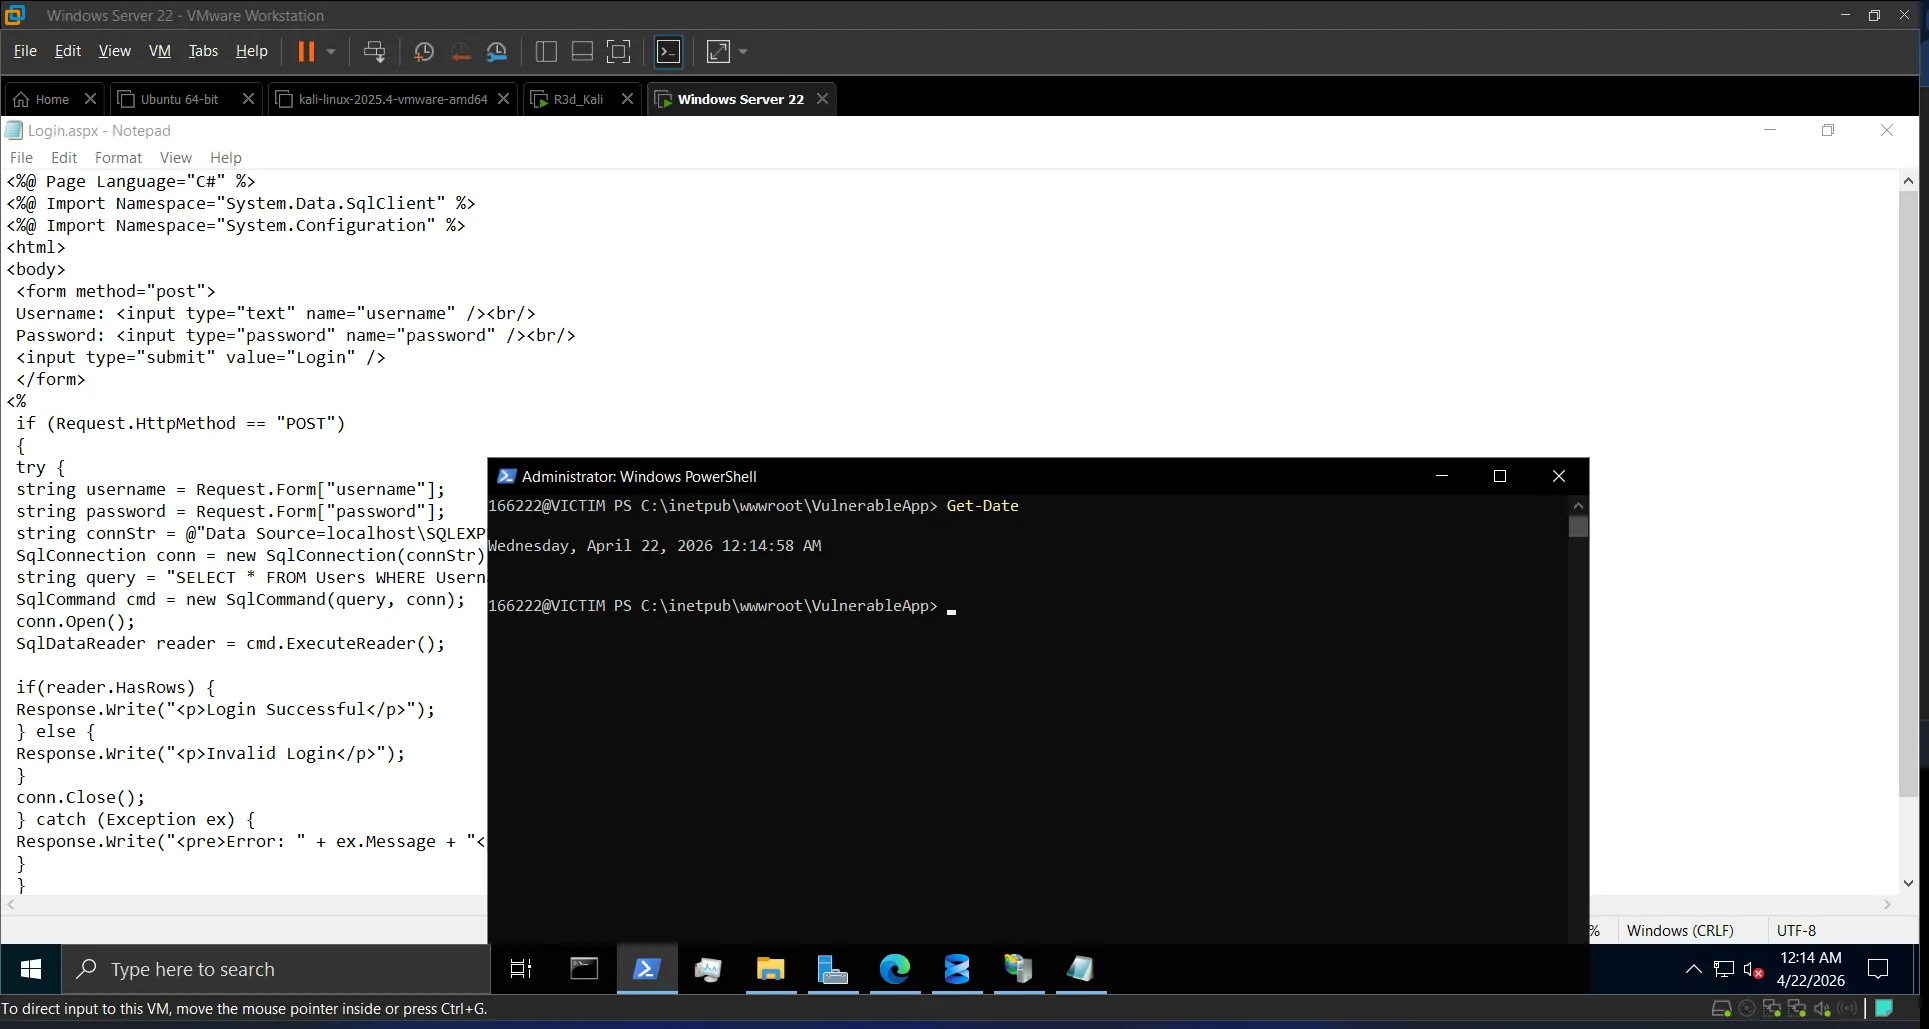1929x1029 pixels.
Task: Expand the stretch guest dropdown arrow
Action: 743,51
